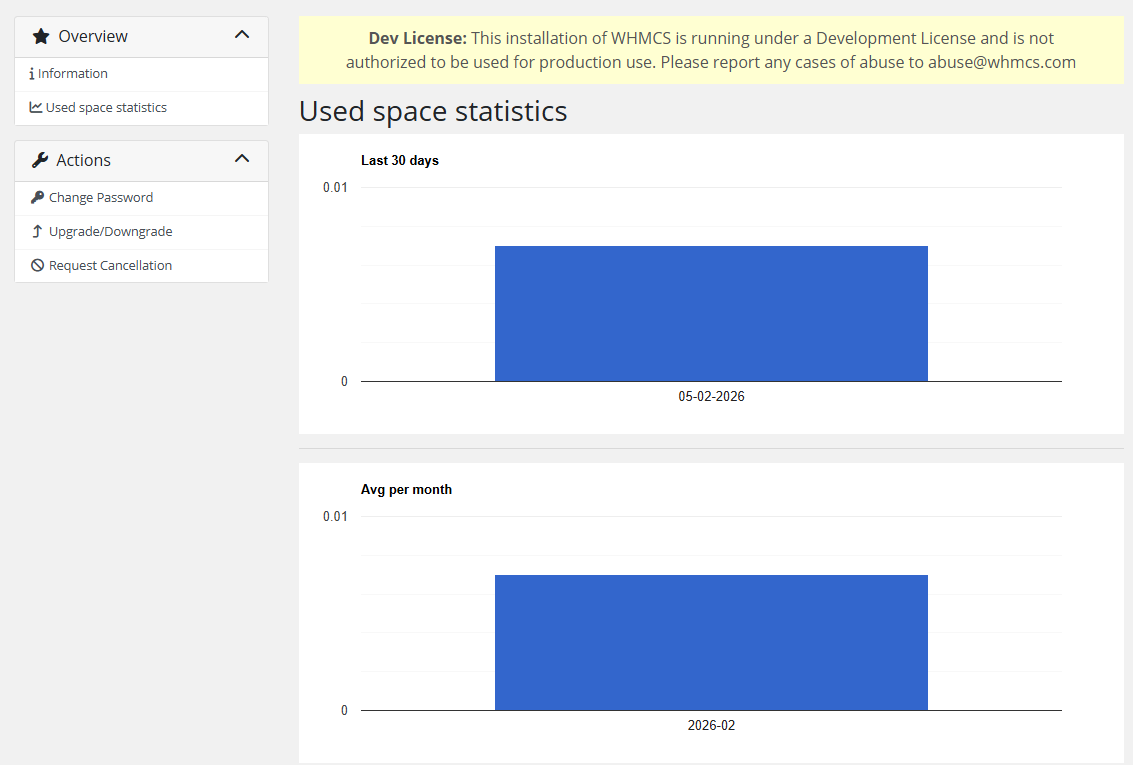1133x765 pixels.
Task: Click the blue bar in Last 30 days chart
Action: tap(711, 313)
